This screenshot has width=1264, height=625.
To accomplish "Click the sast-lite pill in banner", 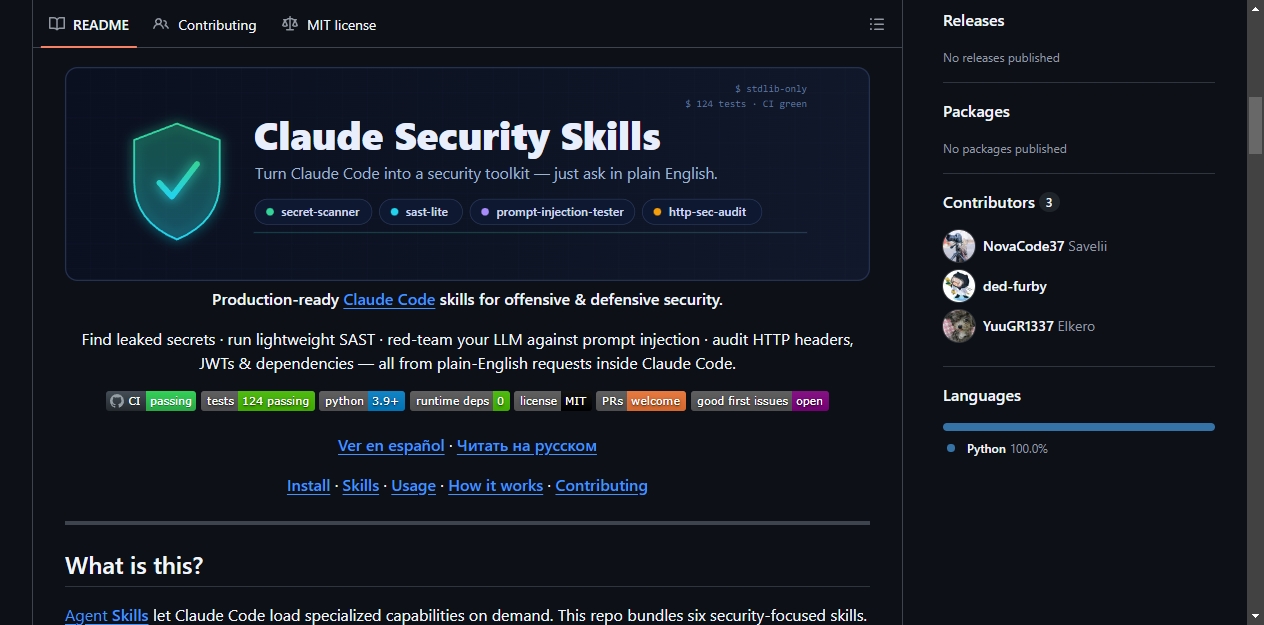I will pos(420,212).
